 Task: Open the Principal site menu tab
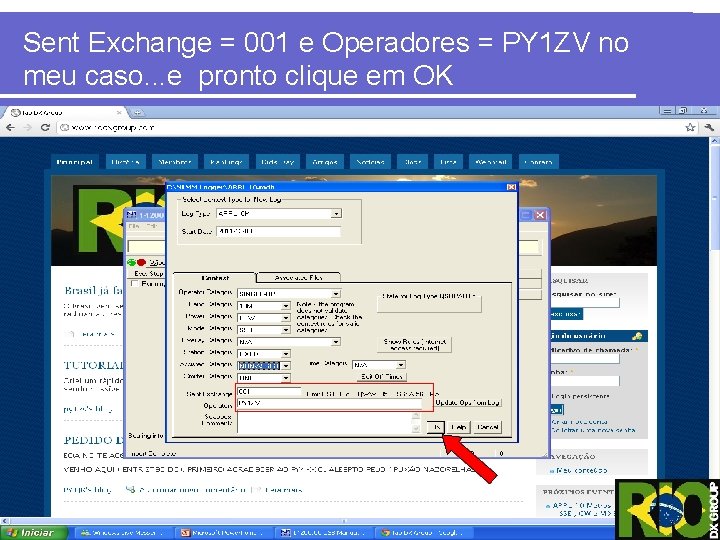tap(74, 162)
